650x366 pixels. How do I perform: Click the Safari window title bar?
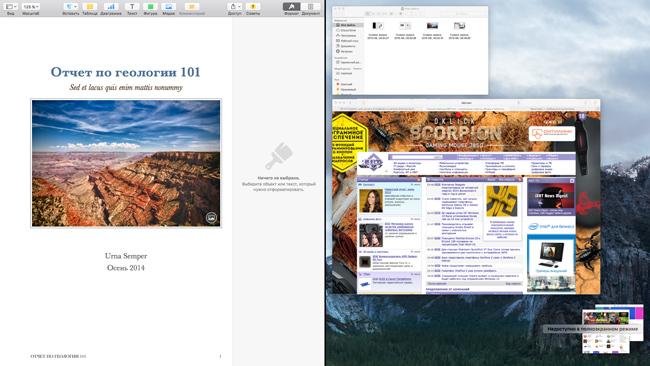pos(466,102)
